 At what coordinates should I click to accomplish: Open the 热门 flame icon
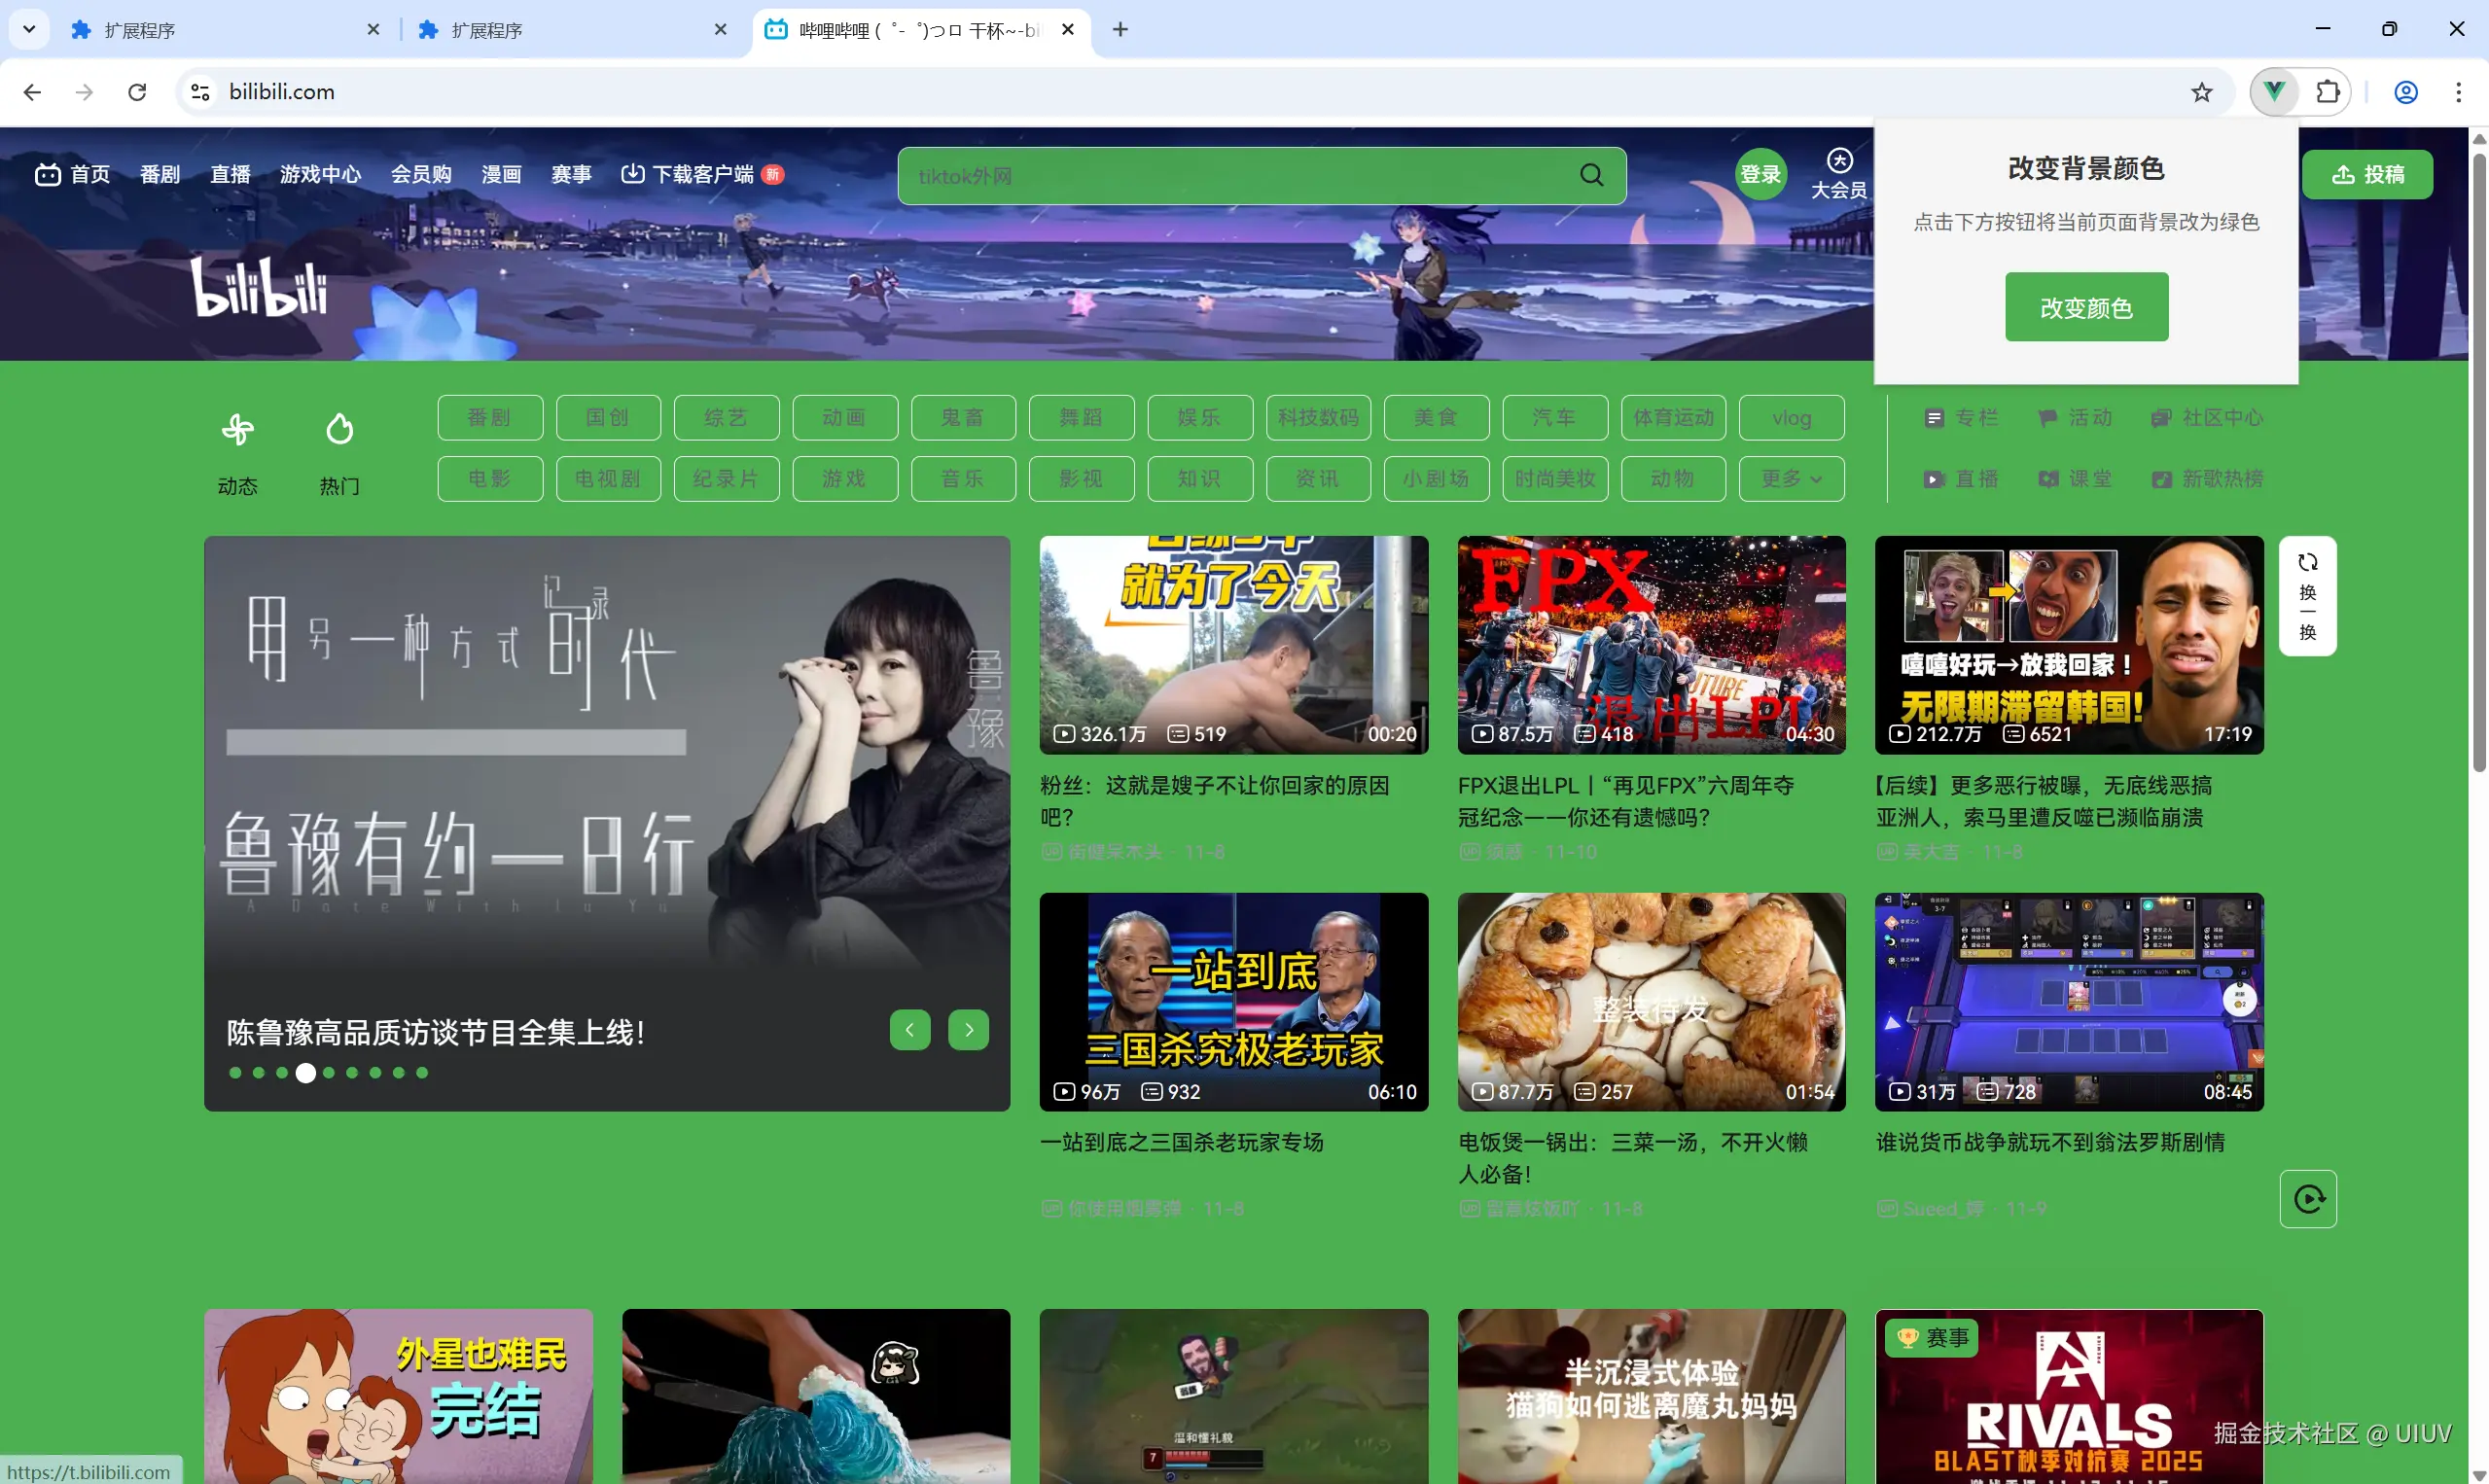point(339,428)
